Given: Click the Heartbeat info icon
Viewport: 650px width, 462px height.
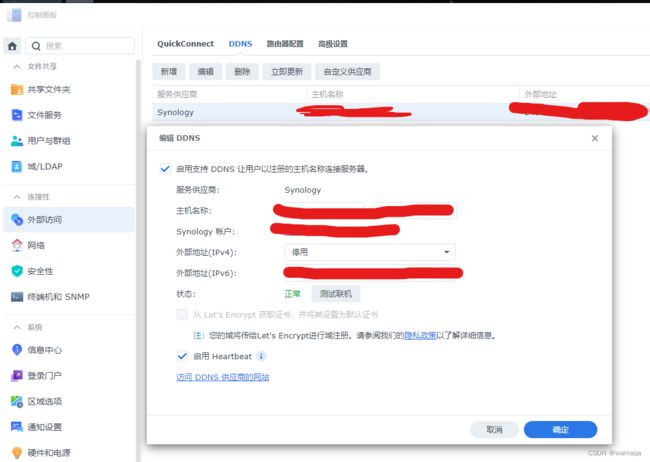Looking at the screenshot, I should point(261,356).
